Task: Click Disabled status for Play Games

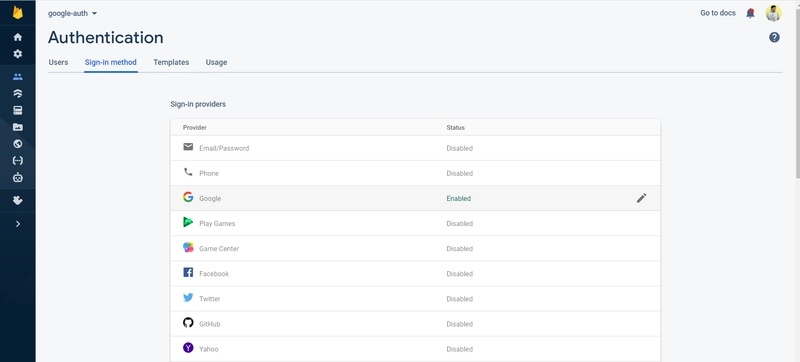Action: coord(460,223)
